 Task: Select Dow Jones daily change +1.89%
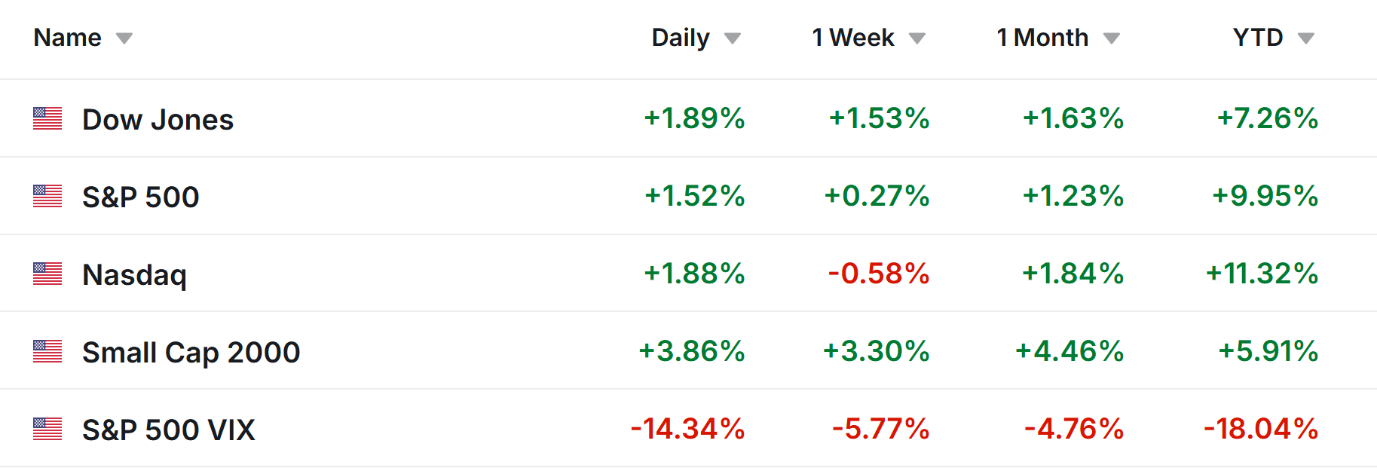(x=695, y=119)
